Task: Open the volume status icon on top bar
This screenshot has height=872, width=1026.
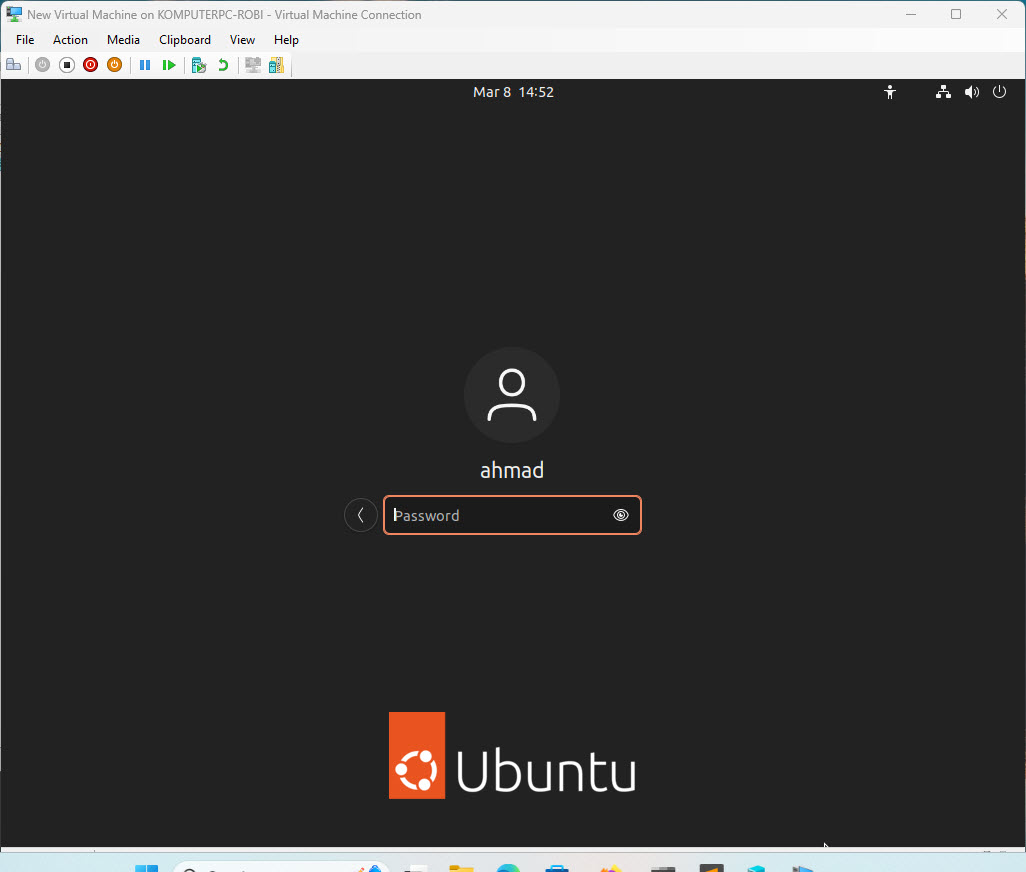Action: pos(971,91)
